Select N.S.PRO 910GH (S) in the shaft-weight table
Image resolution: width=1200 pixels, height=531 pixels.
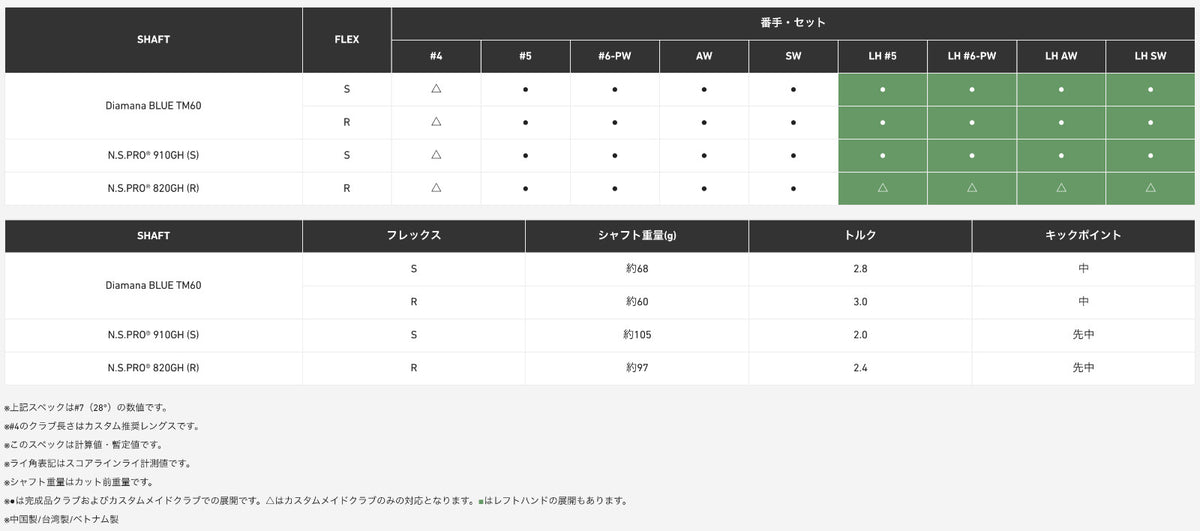coord(154,335)
